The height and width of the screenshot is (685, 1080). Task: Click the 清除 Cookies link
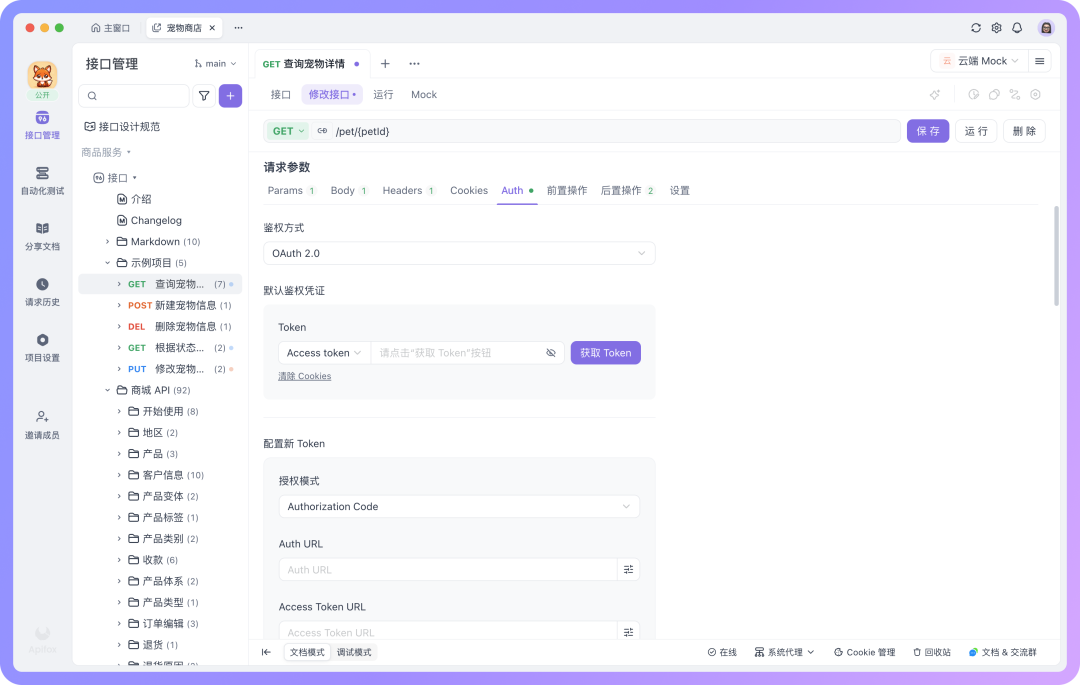[304, 376]
